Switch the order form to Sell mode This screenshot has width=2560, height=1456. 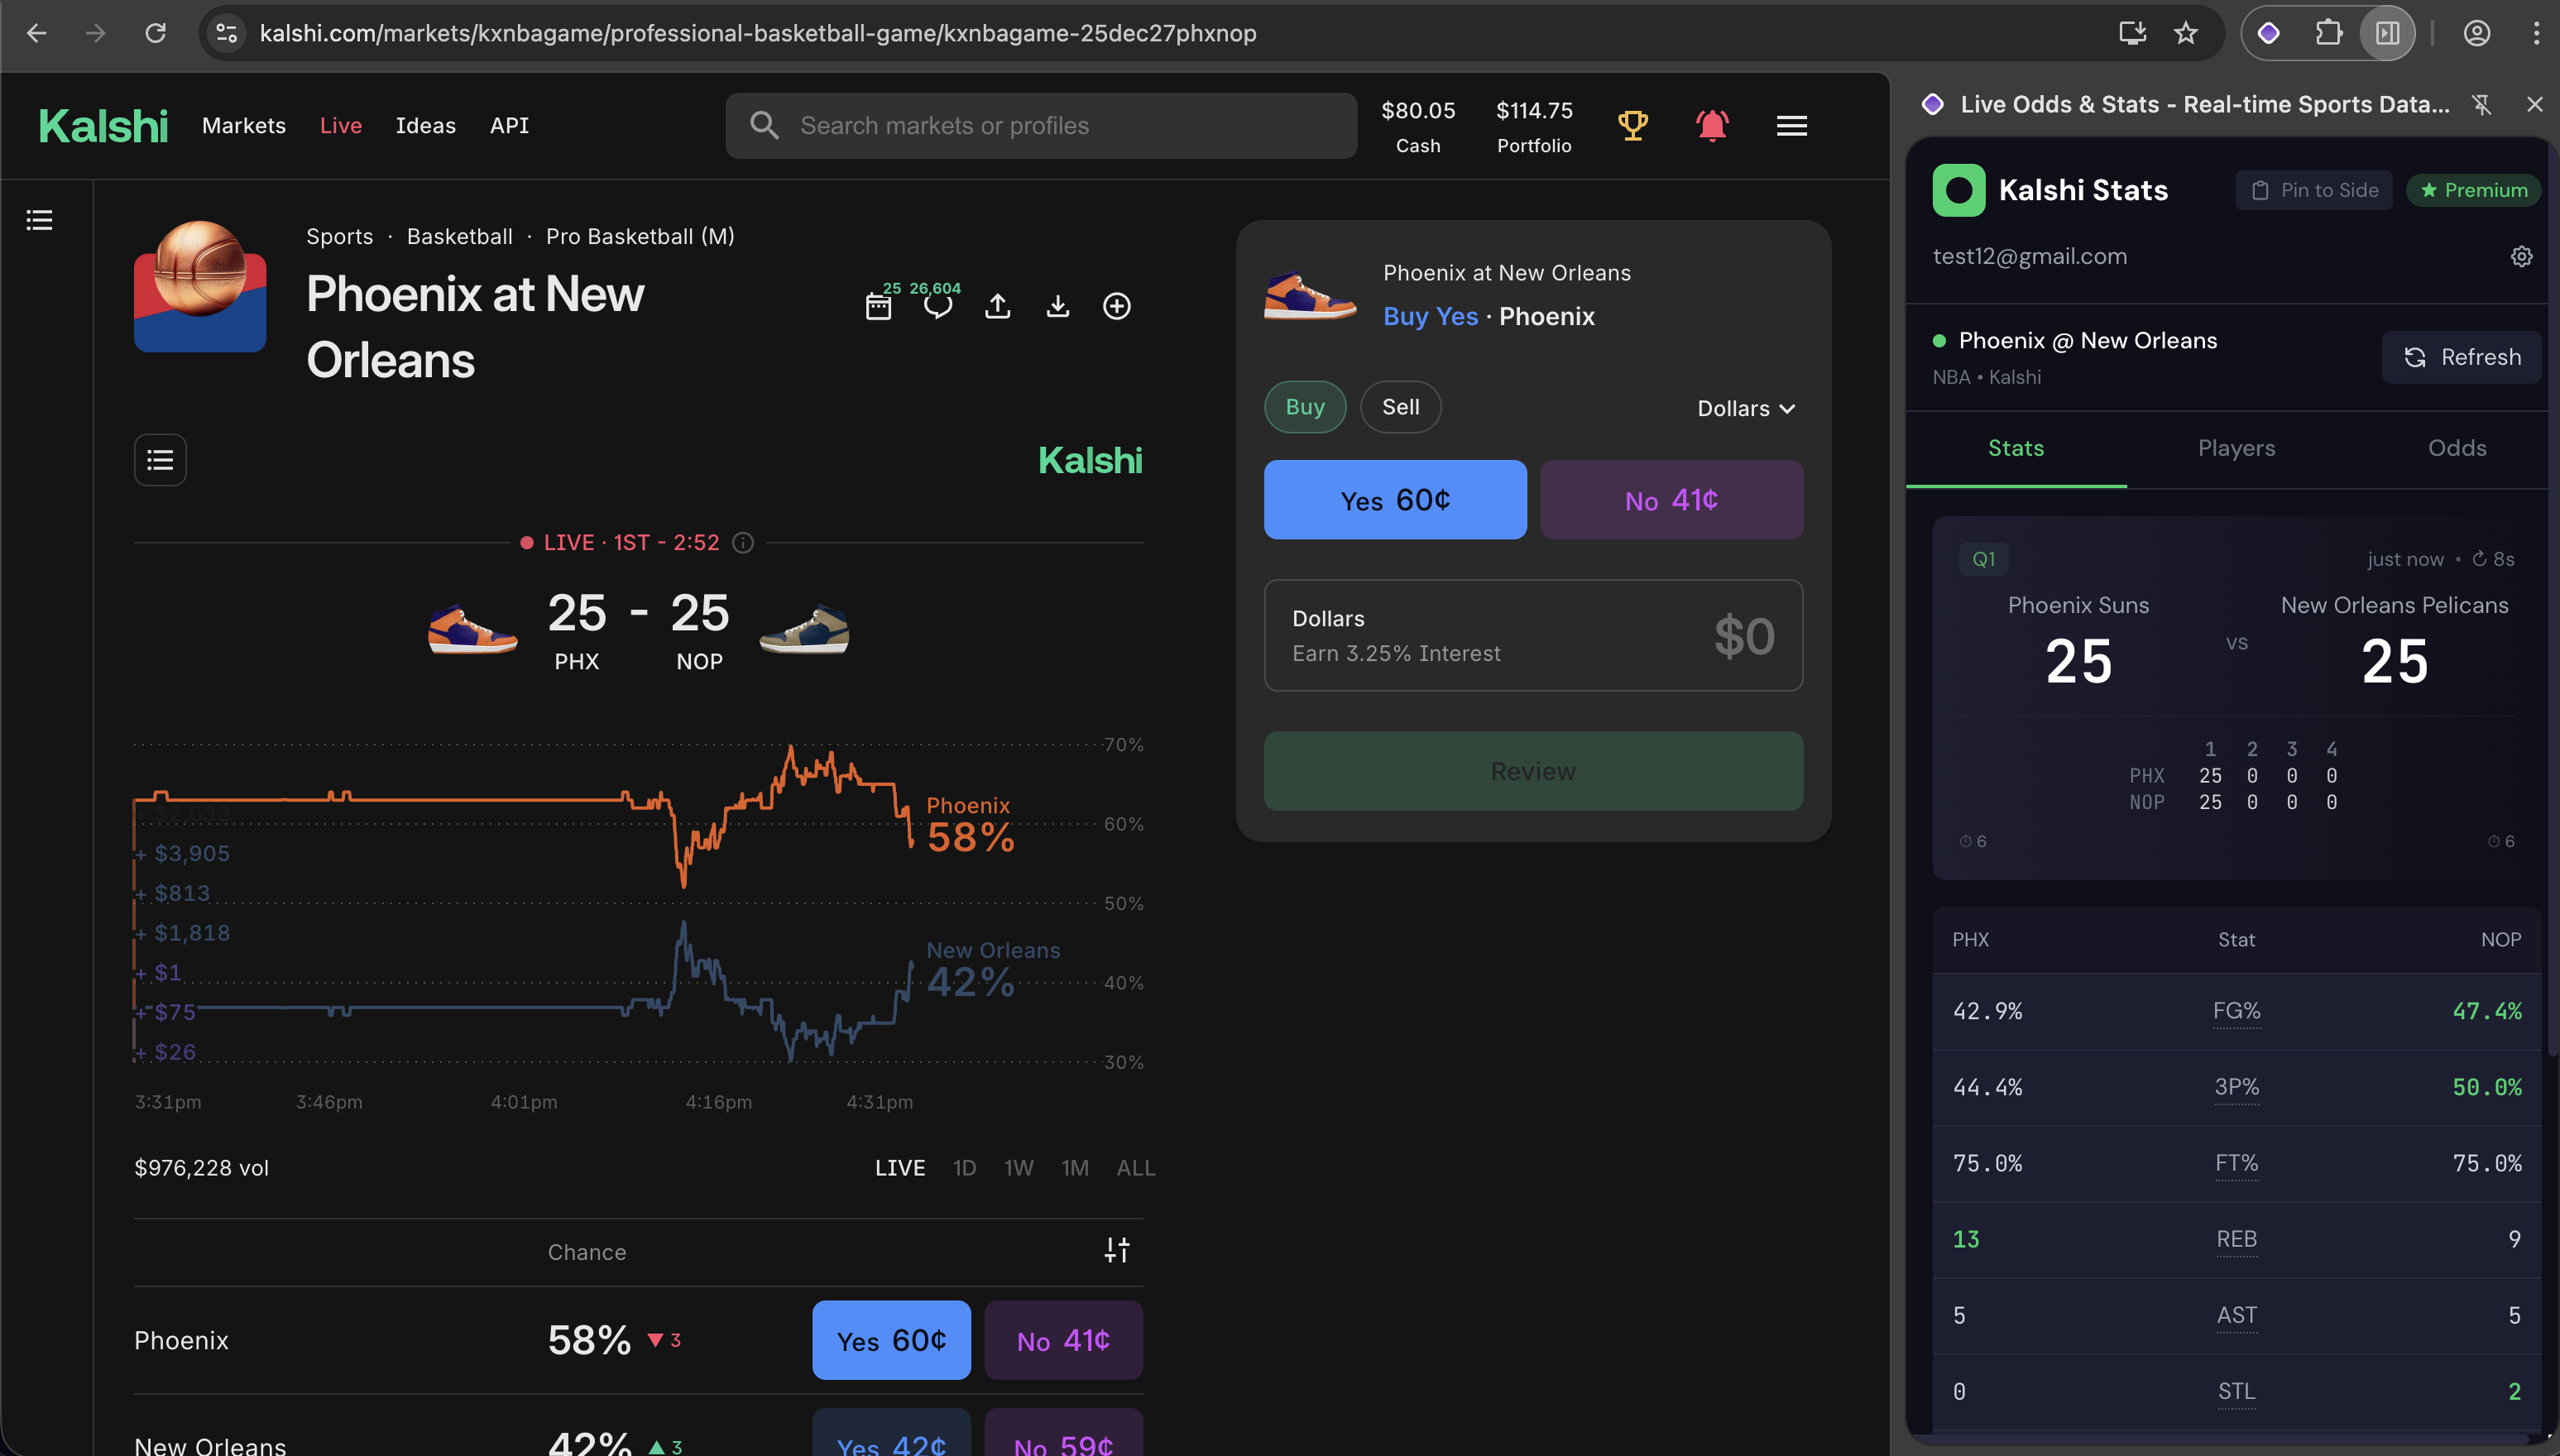point(1400,406)
